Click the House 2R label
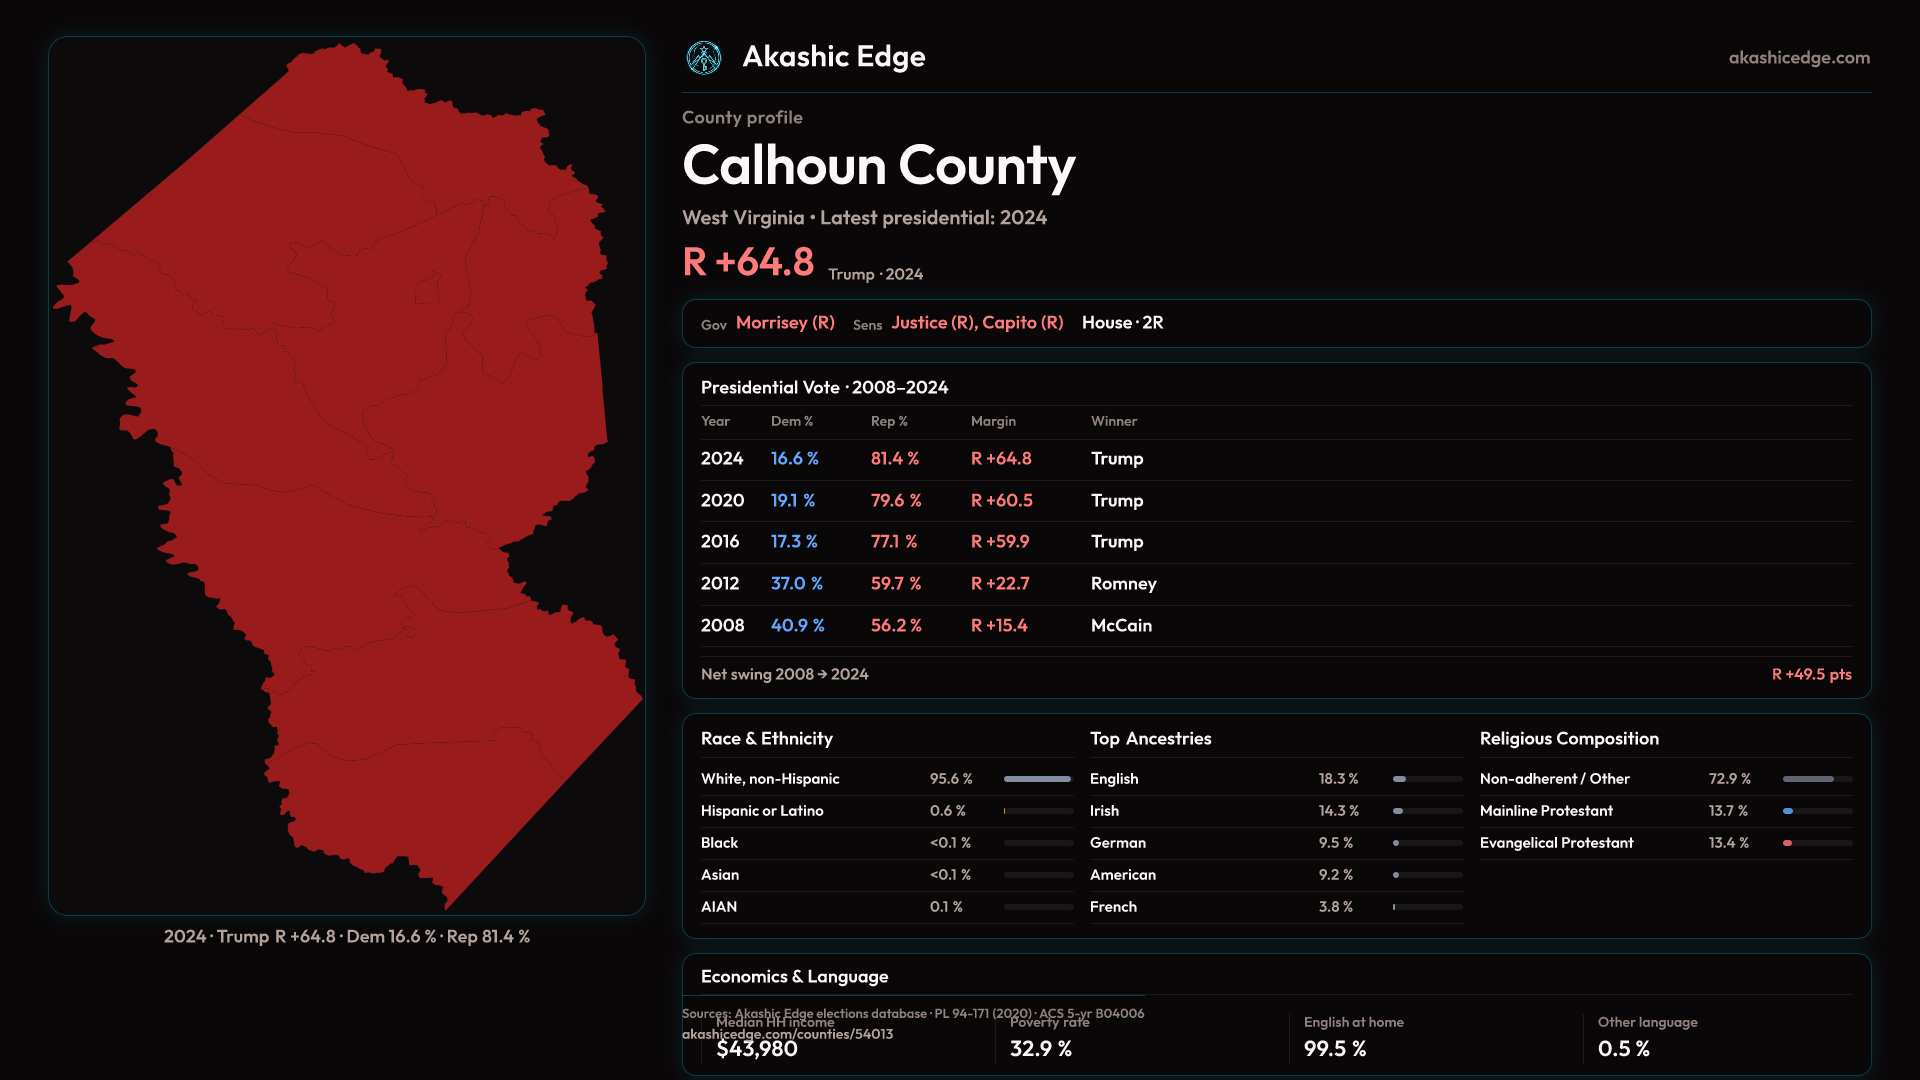Screen dimensions: 1920x1080 pos(1122,323)
